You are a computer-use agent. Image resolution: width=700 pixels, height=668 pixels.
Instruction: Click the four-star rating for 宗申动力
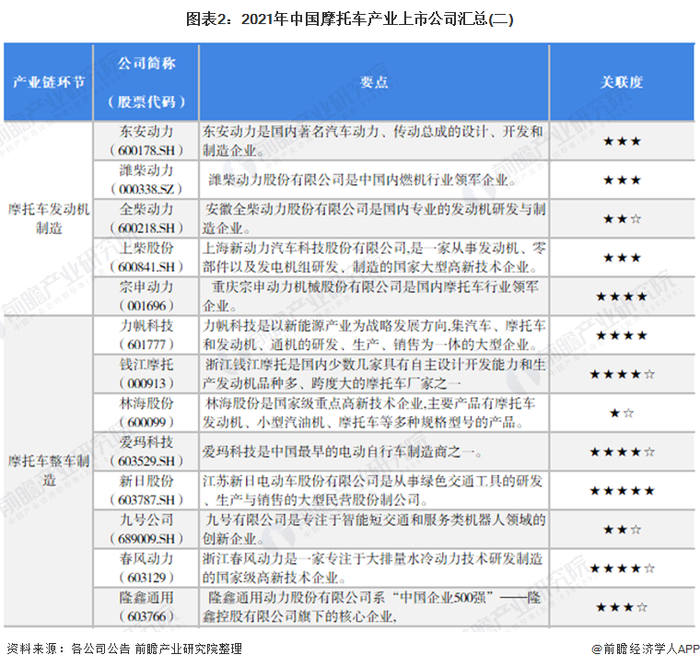coord(622,297)
